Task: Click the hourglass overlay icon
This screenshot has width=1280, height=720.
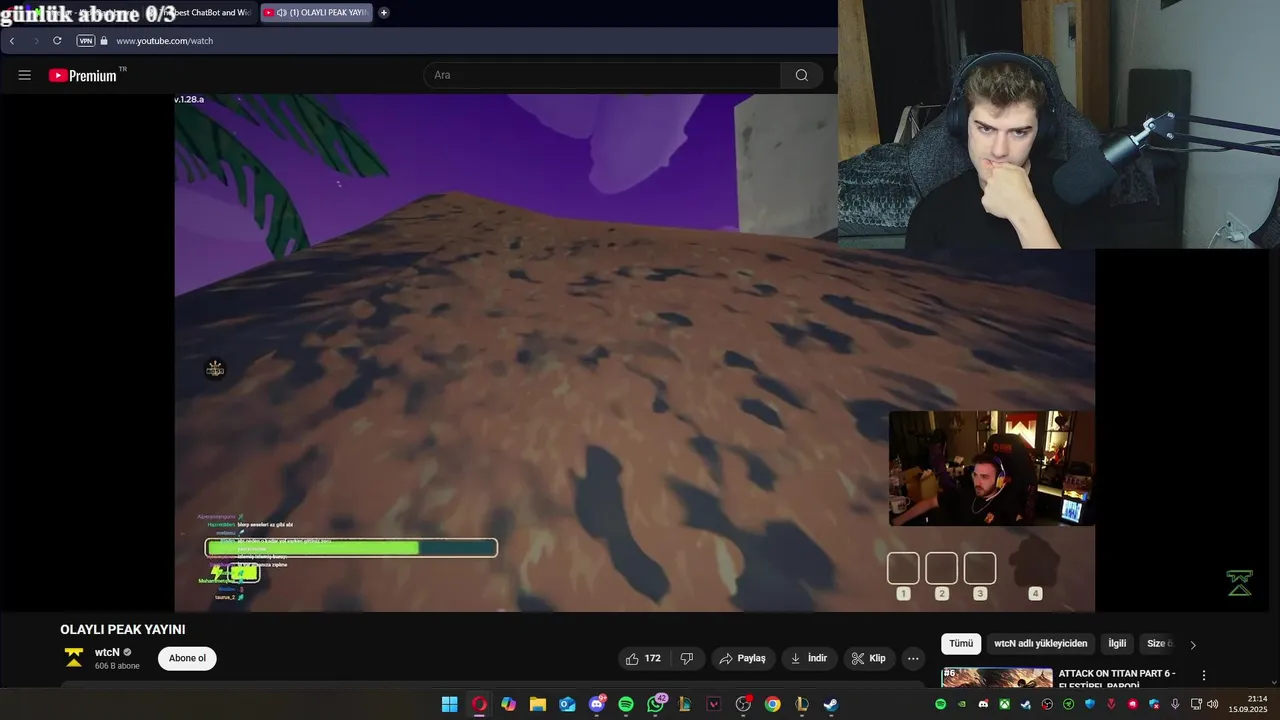Action: (1240, 583)
